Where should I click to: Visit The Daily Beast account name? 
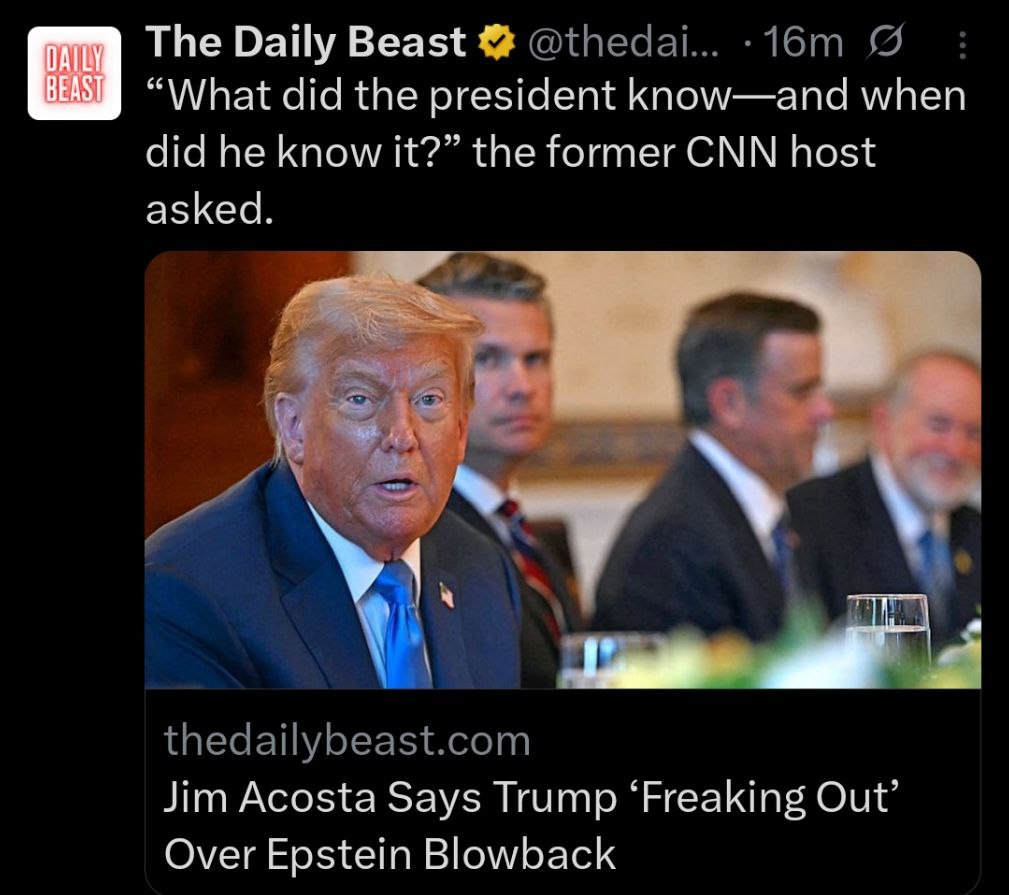pyautogui.click(x=306, y=42)
